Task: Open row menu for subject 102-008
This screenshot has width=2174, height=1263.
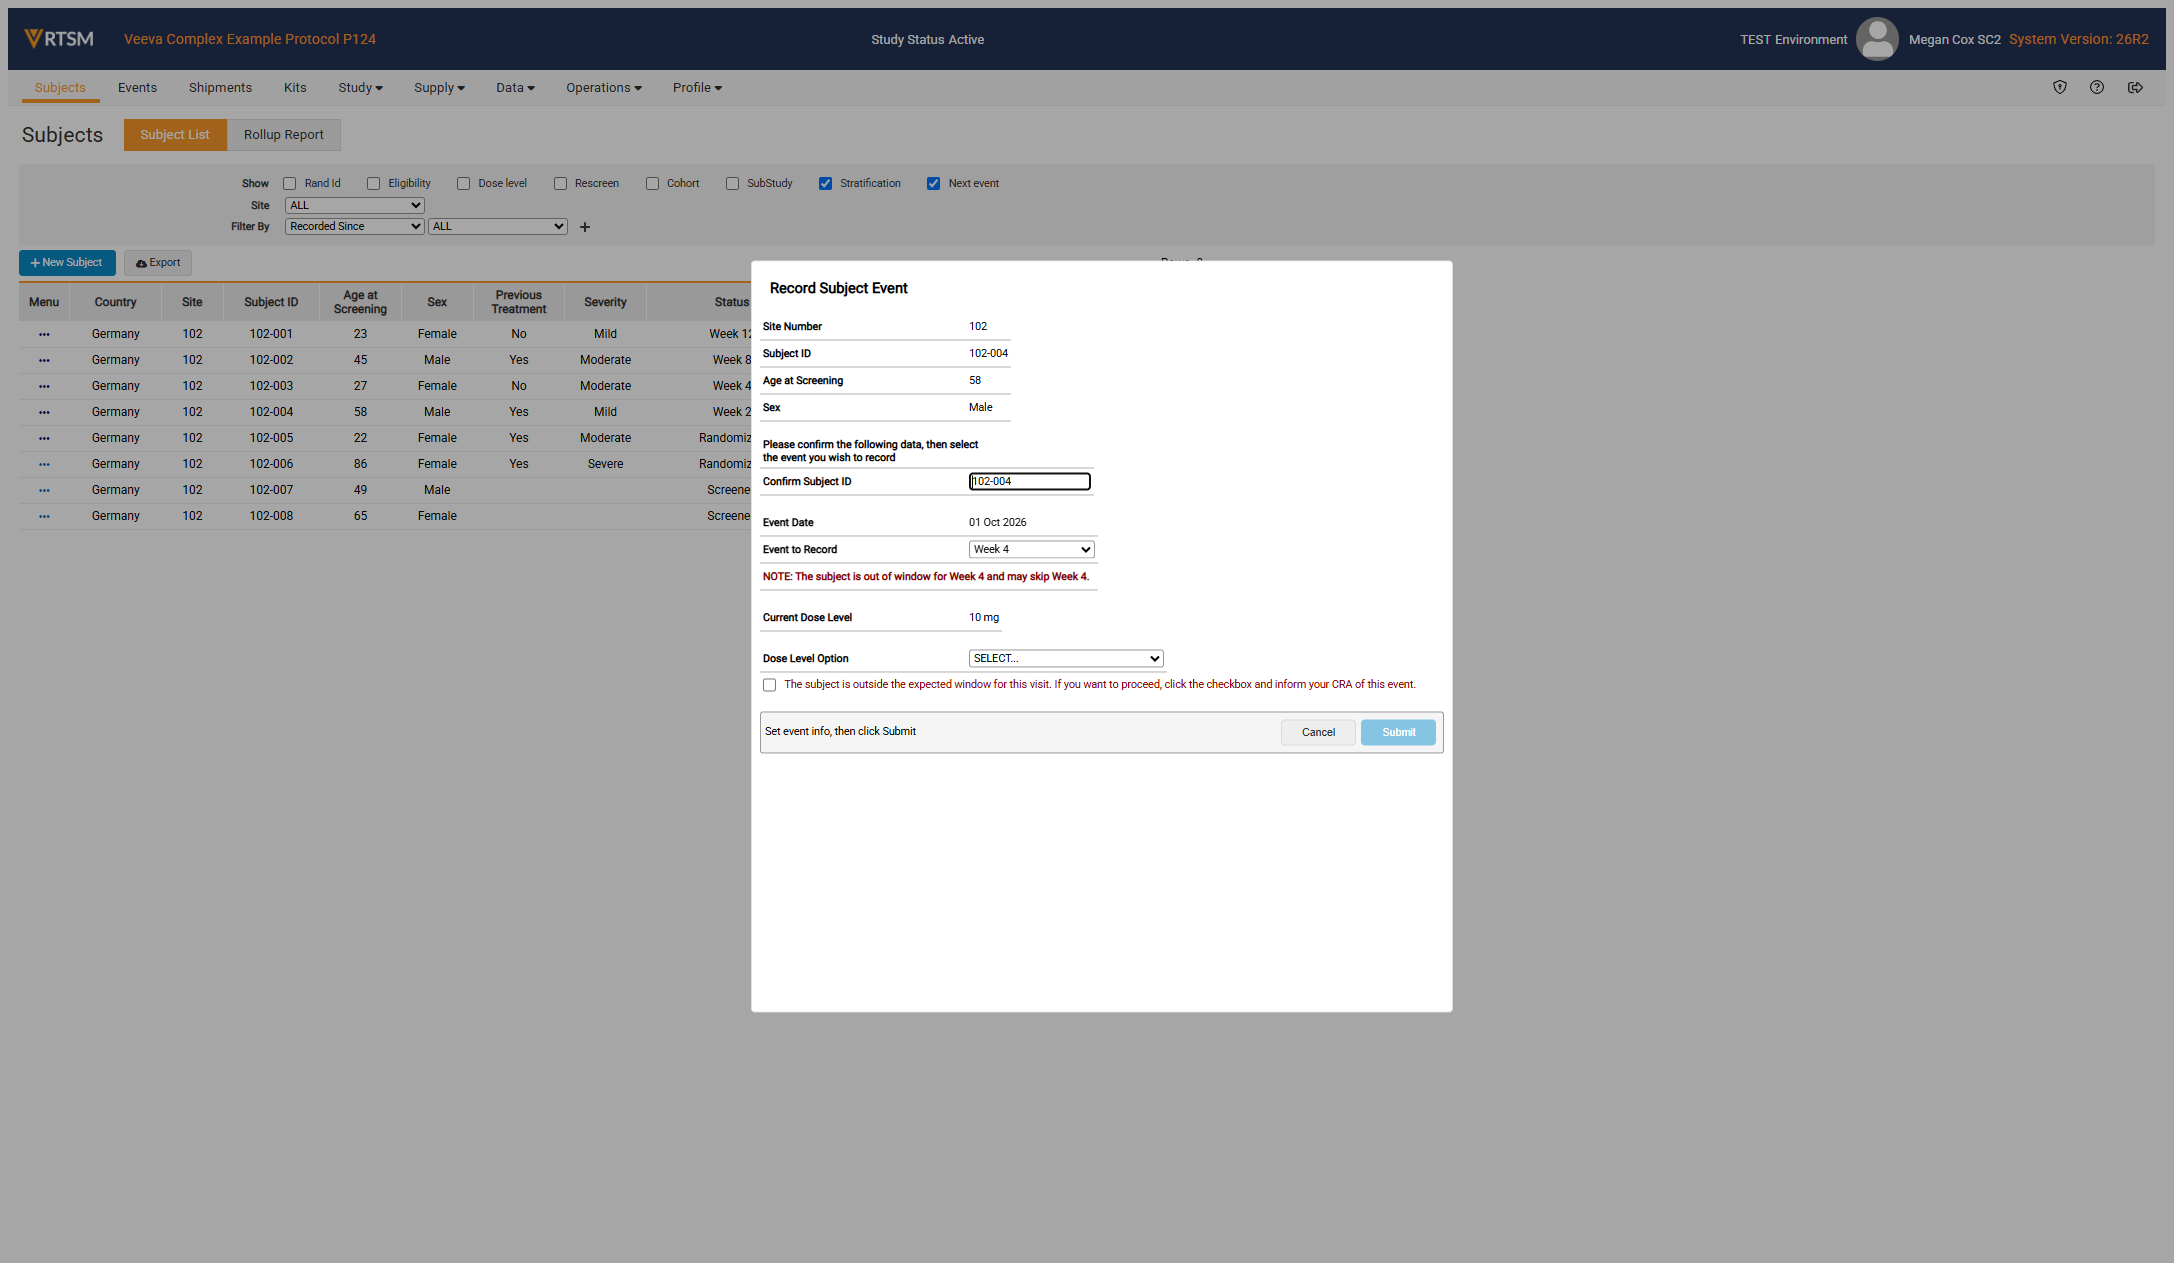Action: pyautogui.click(x=44, y=516)
